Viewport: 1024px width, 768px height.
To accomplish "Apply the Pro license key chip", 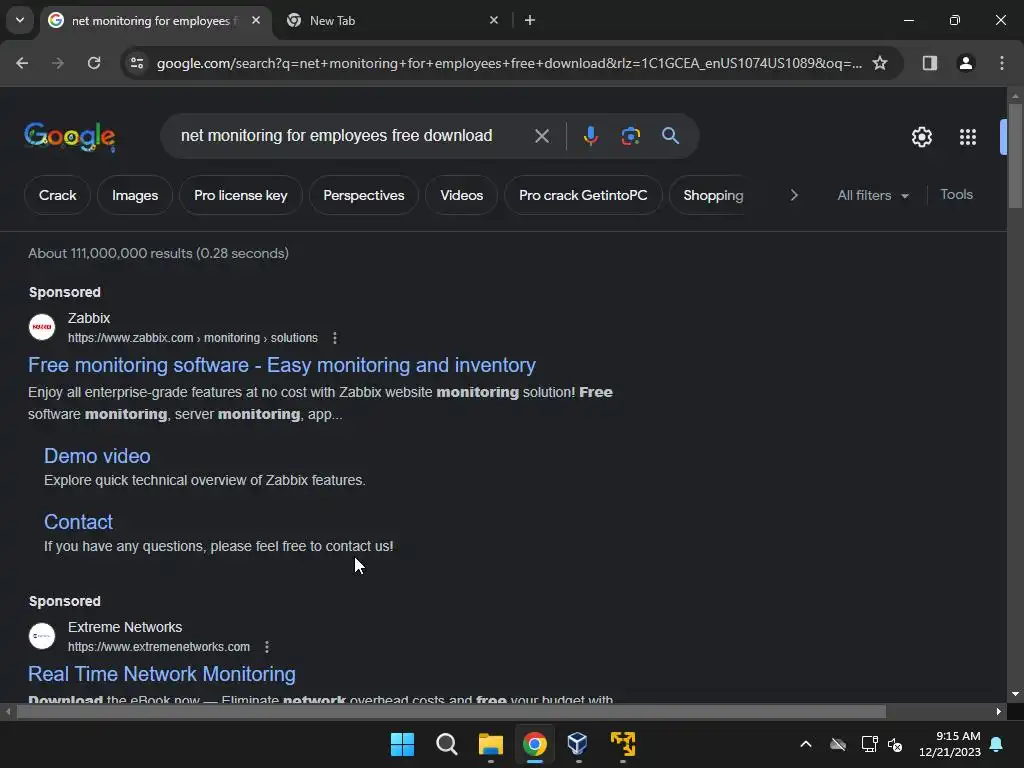I will point(240,195).
